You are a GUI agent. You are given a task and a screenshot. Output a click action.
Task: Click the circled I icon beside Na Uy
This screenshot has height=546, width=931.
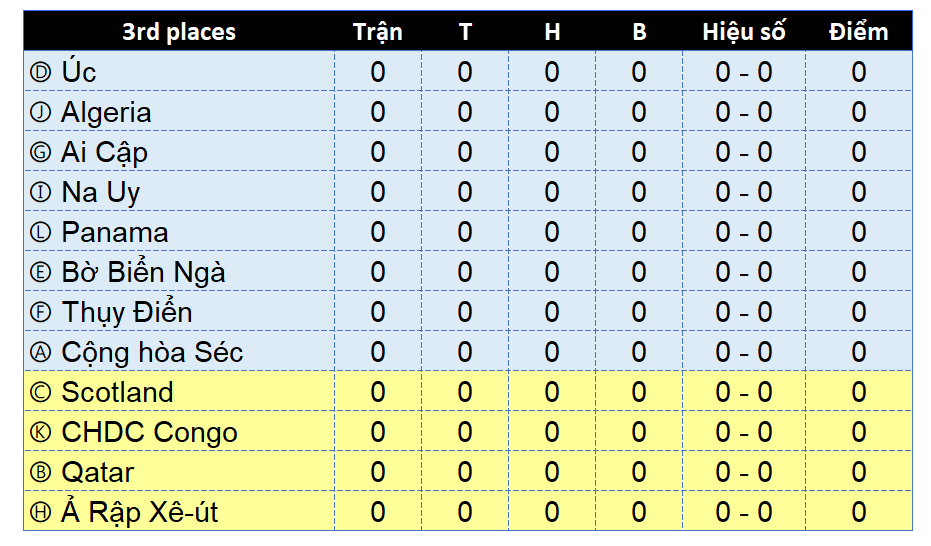tap(40, 192)
